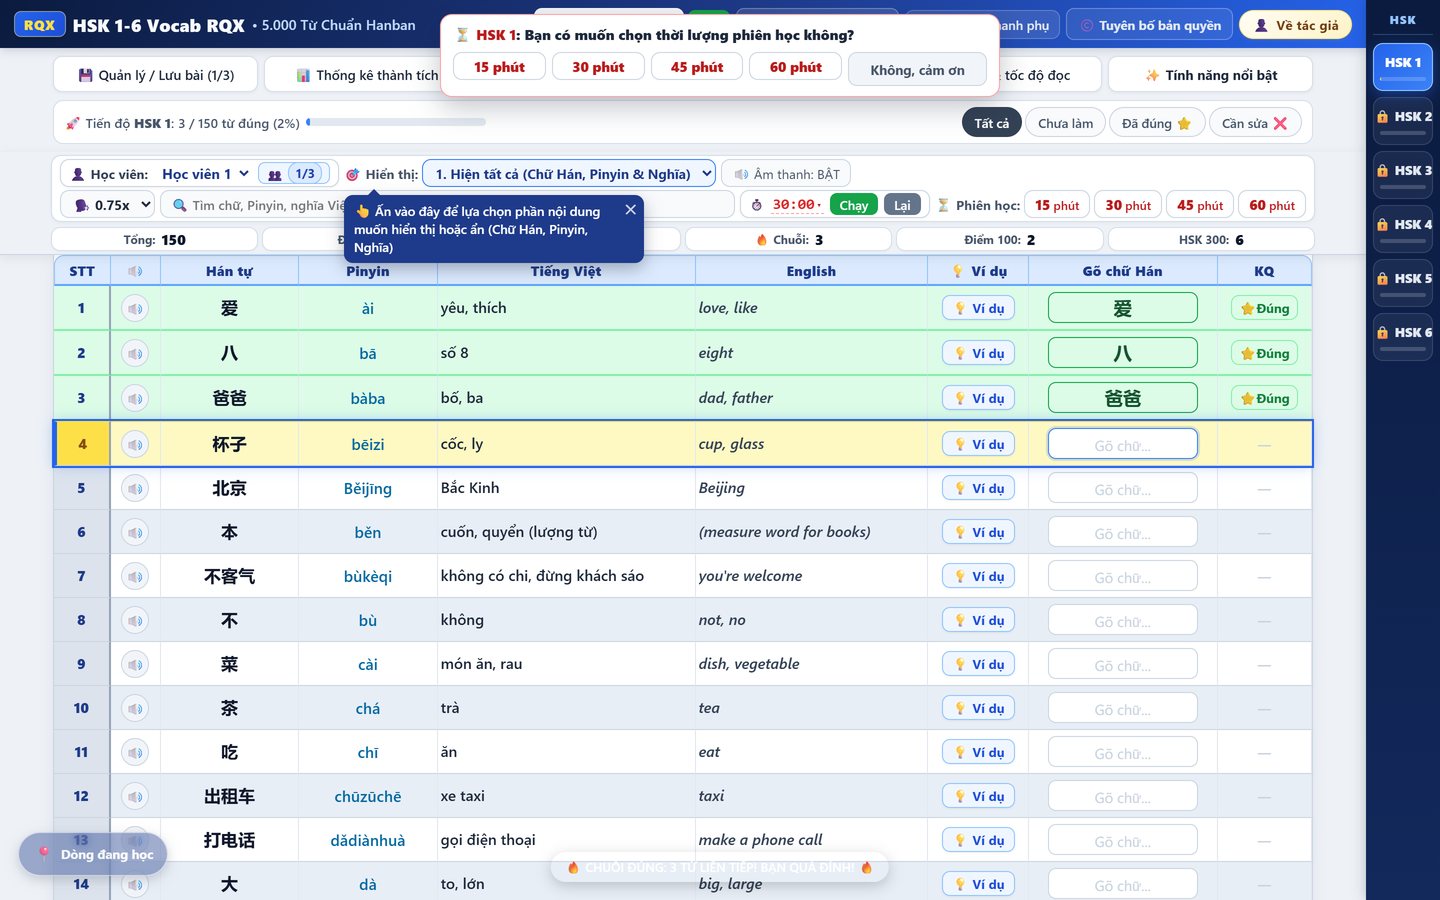The image size is (1440, 900).
Task: Play audio for 爸爸 row
Action: click(135, 399)
